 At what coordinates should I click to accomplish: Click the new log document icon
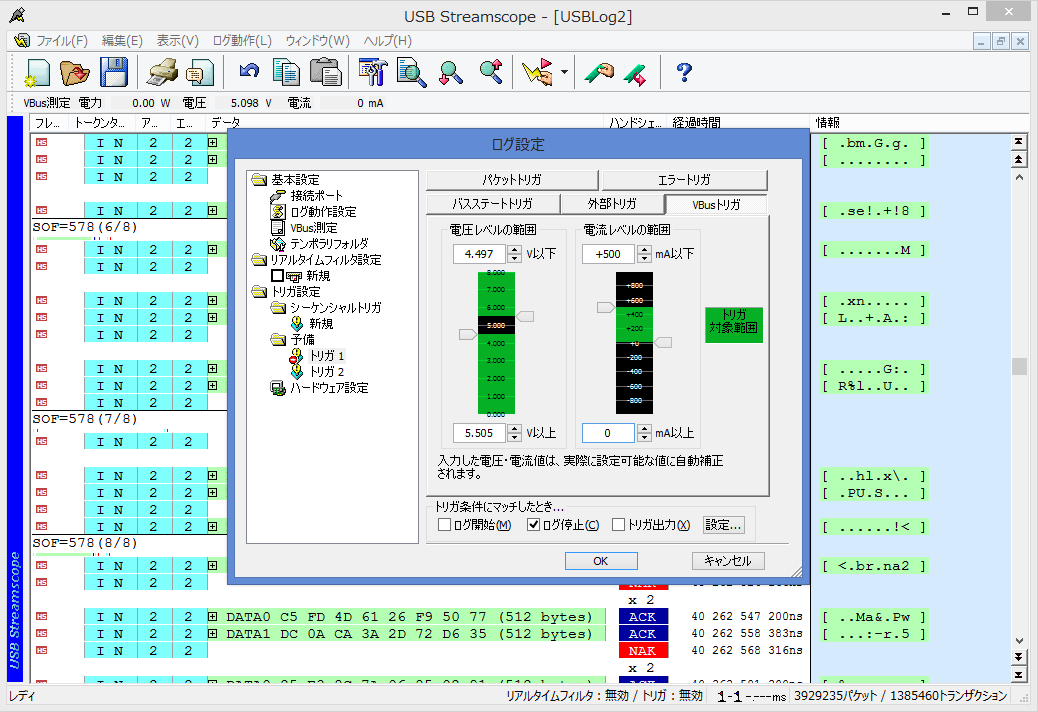(x=38, y=72)
